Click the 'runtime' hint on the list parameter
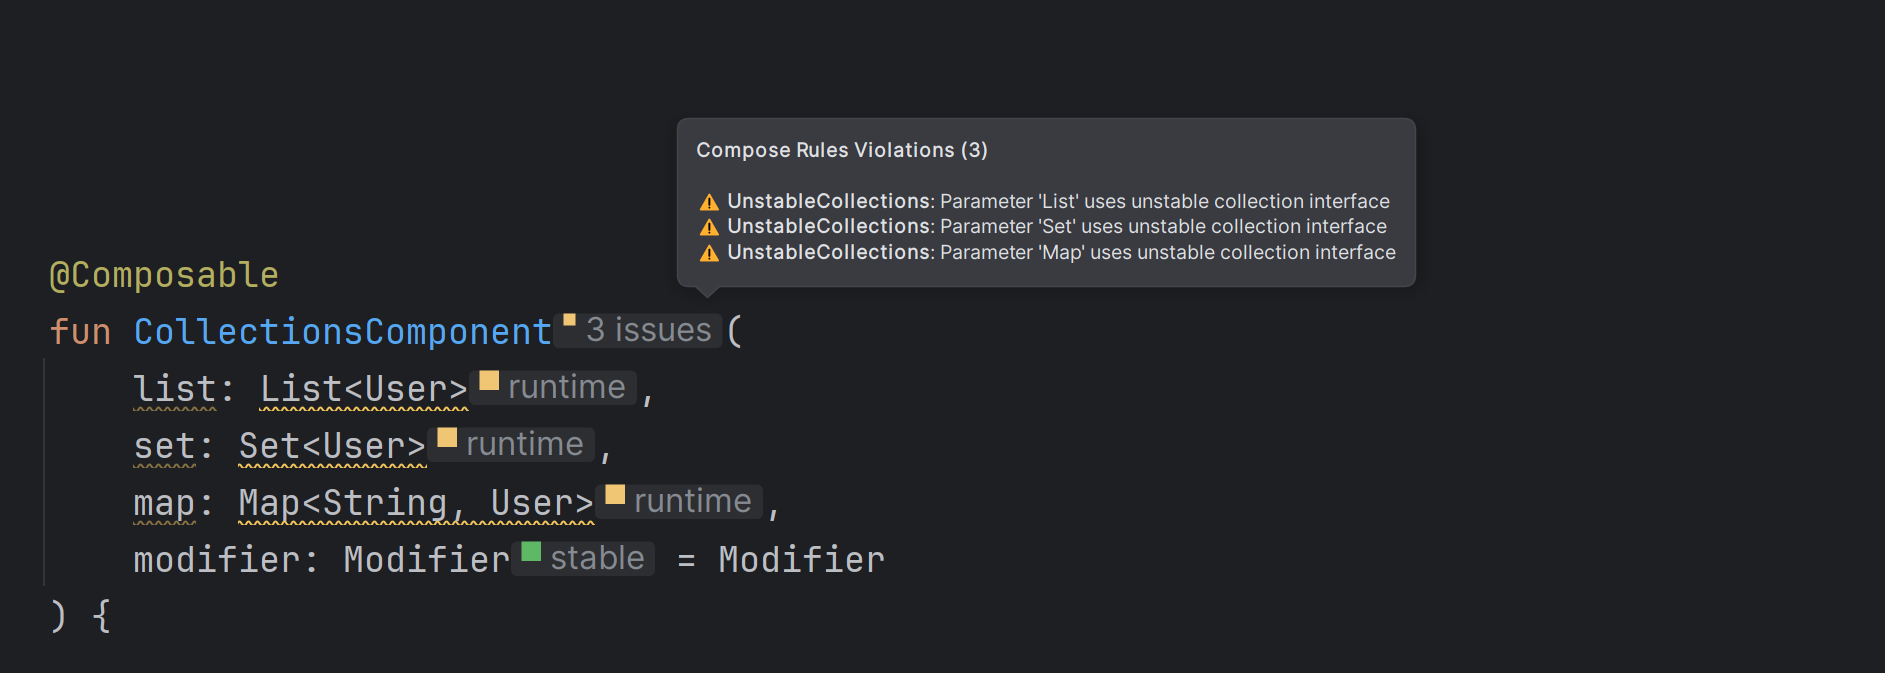The image size is (1885, 673). click(566, 387)
